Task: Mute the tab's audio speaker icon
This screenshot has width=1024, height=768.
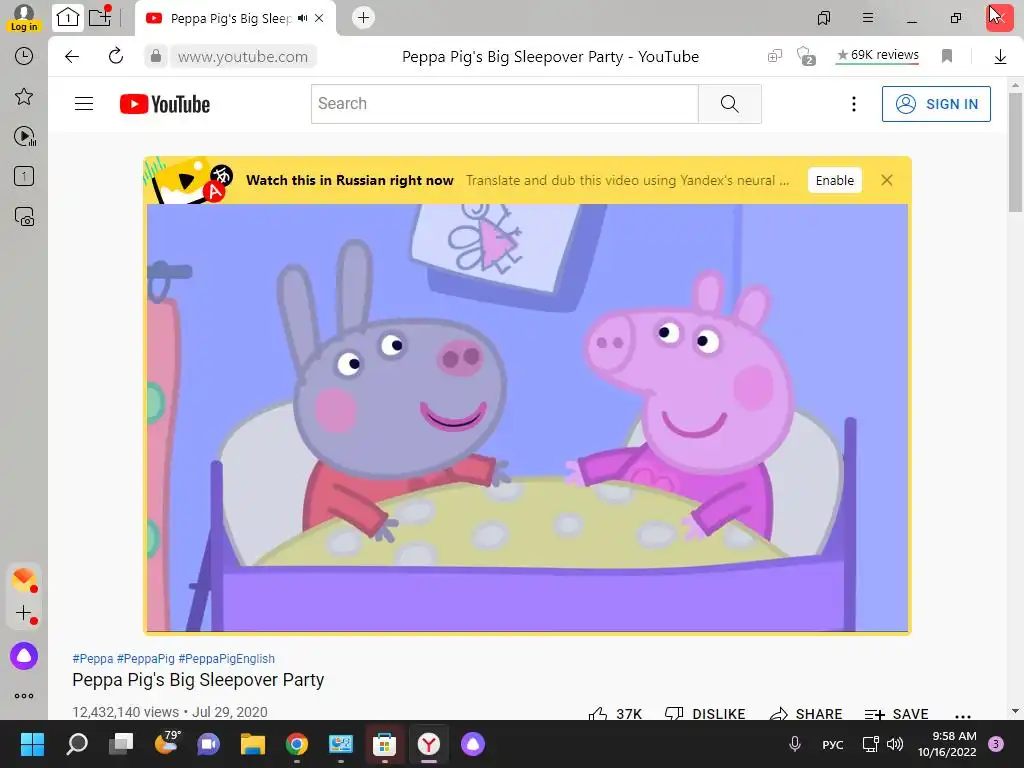Action: pos(302,18)
